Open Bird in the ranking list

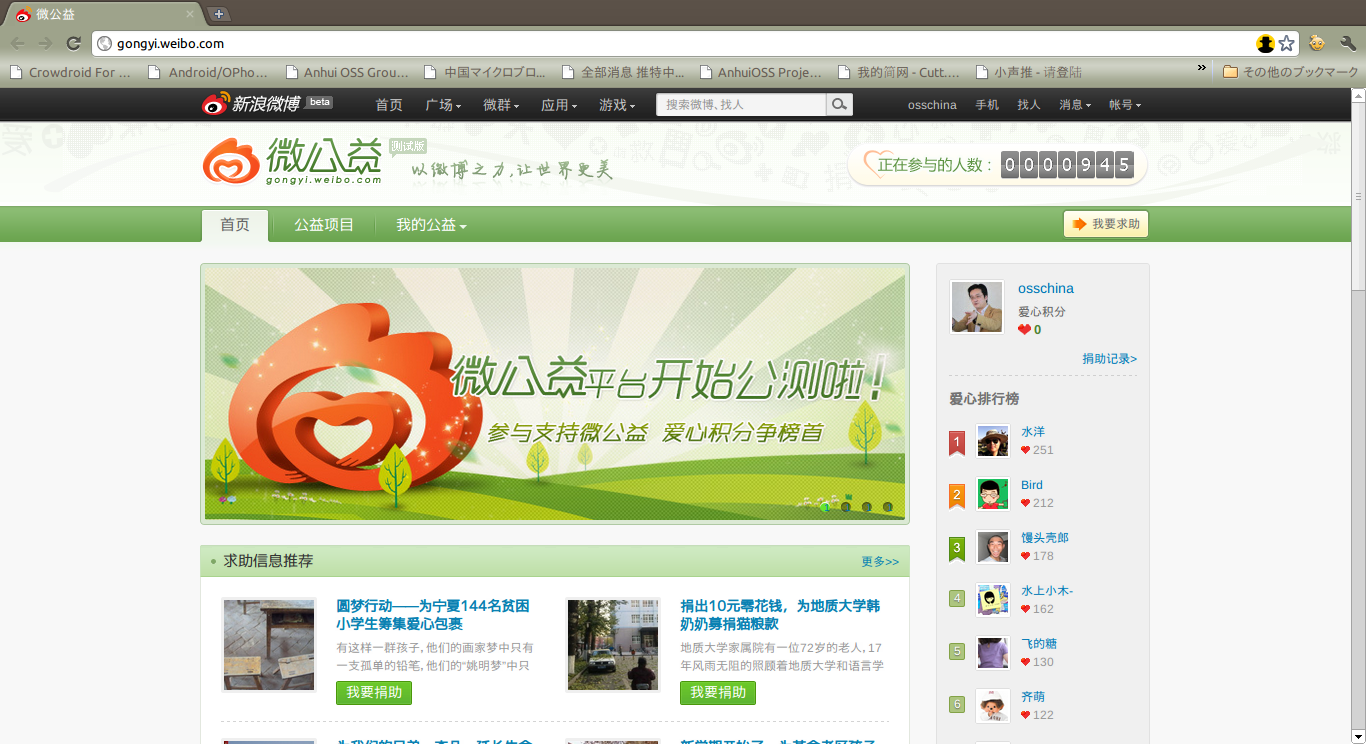click(x=1032, y=485)
